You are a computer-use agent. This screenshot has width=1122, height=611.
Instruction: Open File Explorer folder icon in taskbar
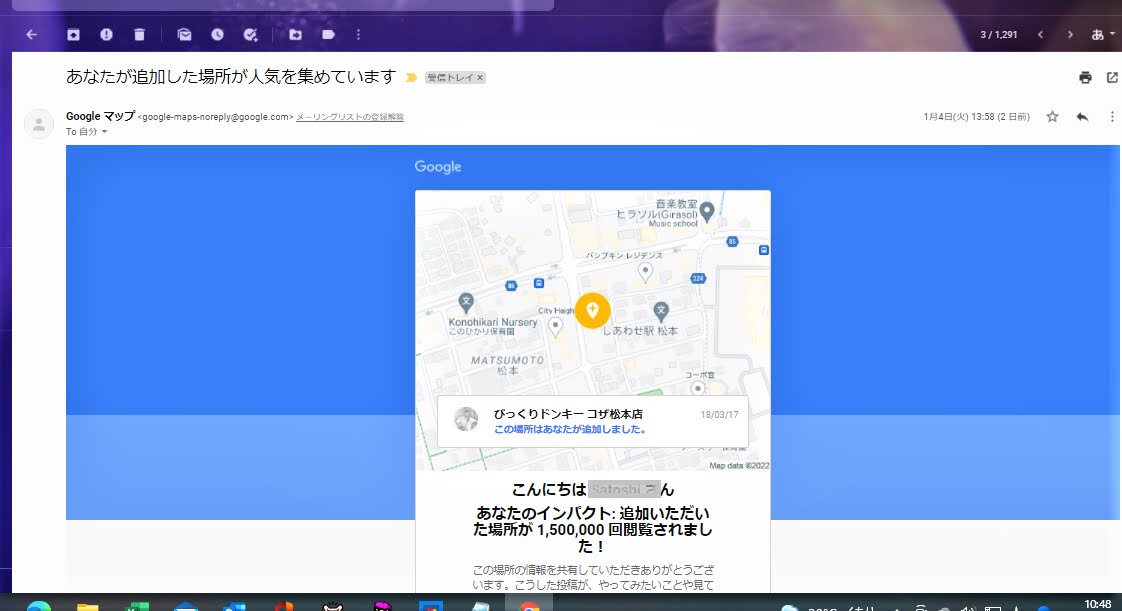click(87, 607)
